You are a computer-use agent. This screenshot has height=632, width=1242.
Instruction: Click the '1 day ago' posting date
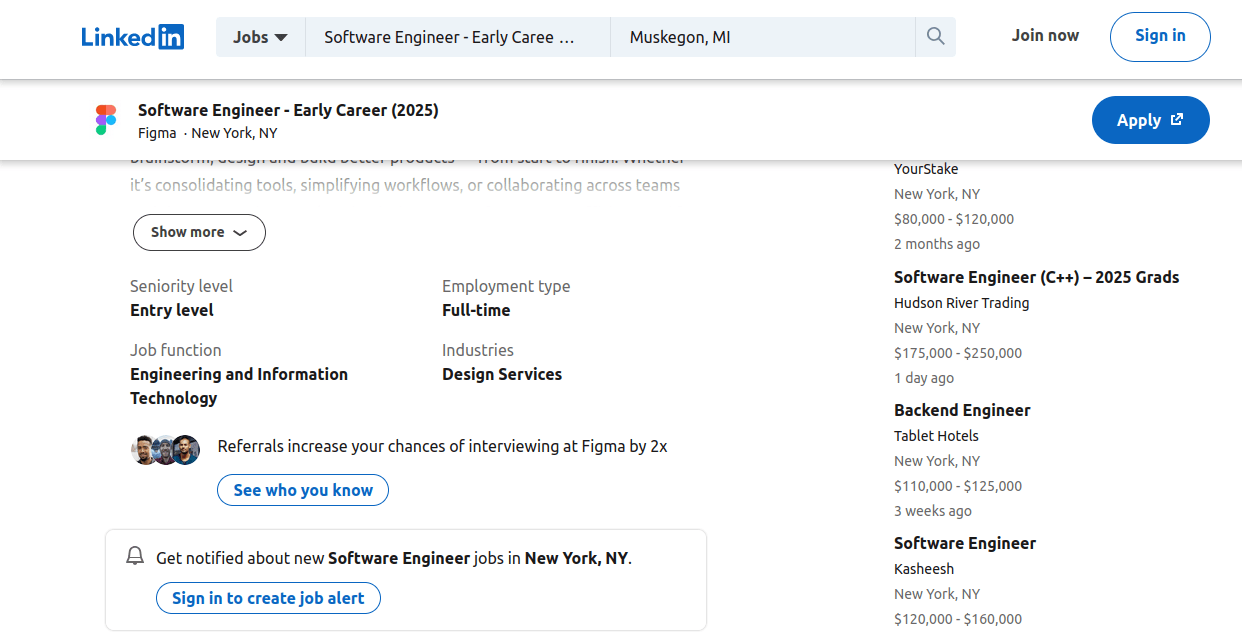point(924,378)
